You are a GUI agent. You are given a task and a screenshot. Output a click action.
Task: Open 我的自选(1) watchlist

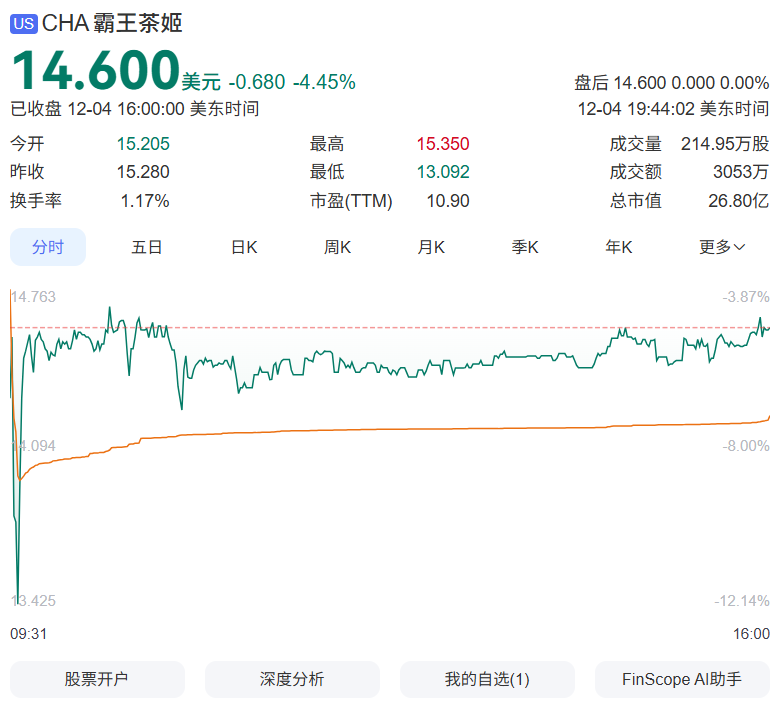(x=487, y=679)
